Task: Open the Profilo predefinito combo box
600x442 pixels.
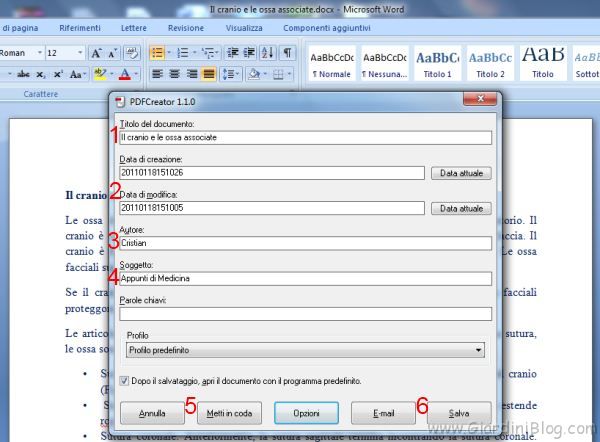Action: [305, 350]
